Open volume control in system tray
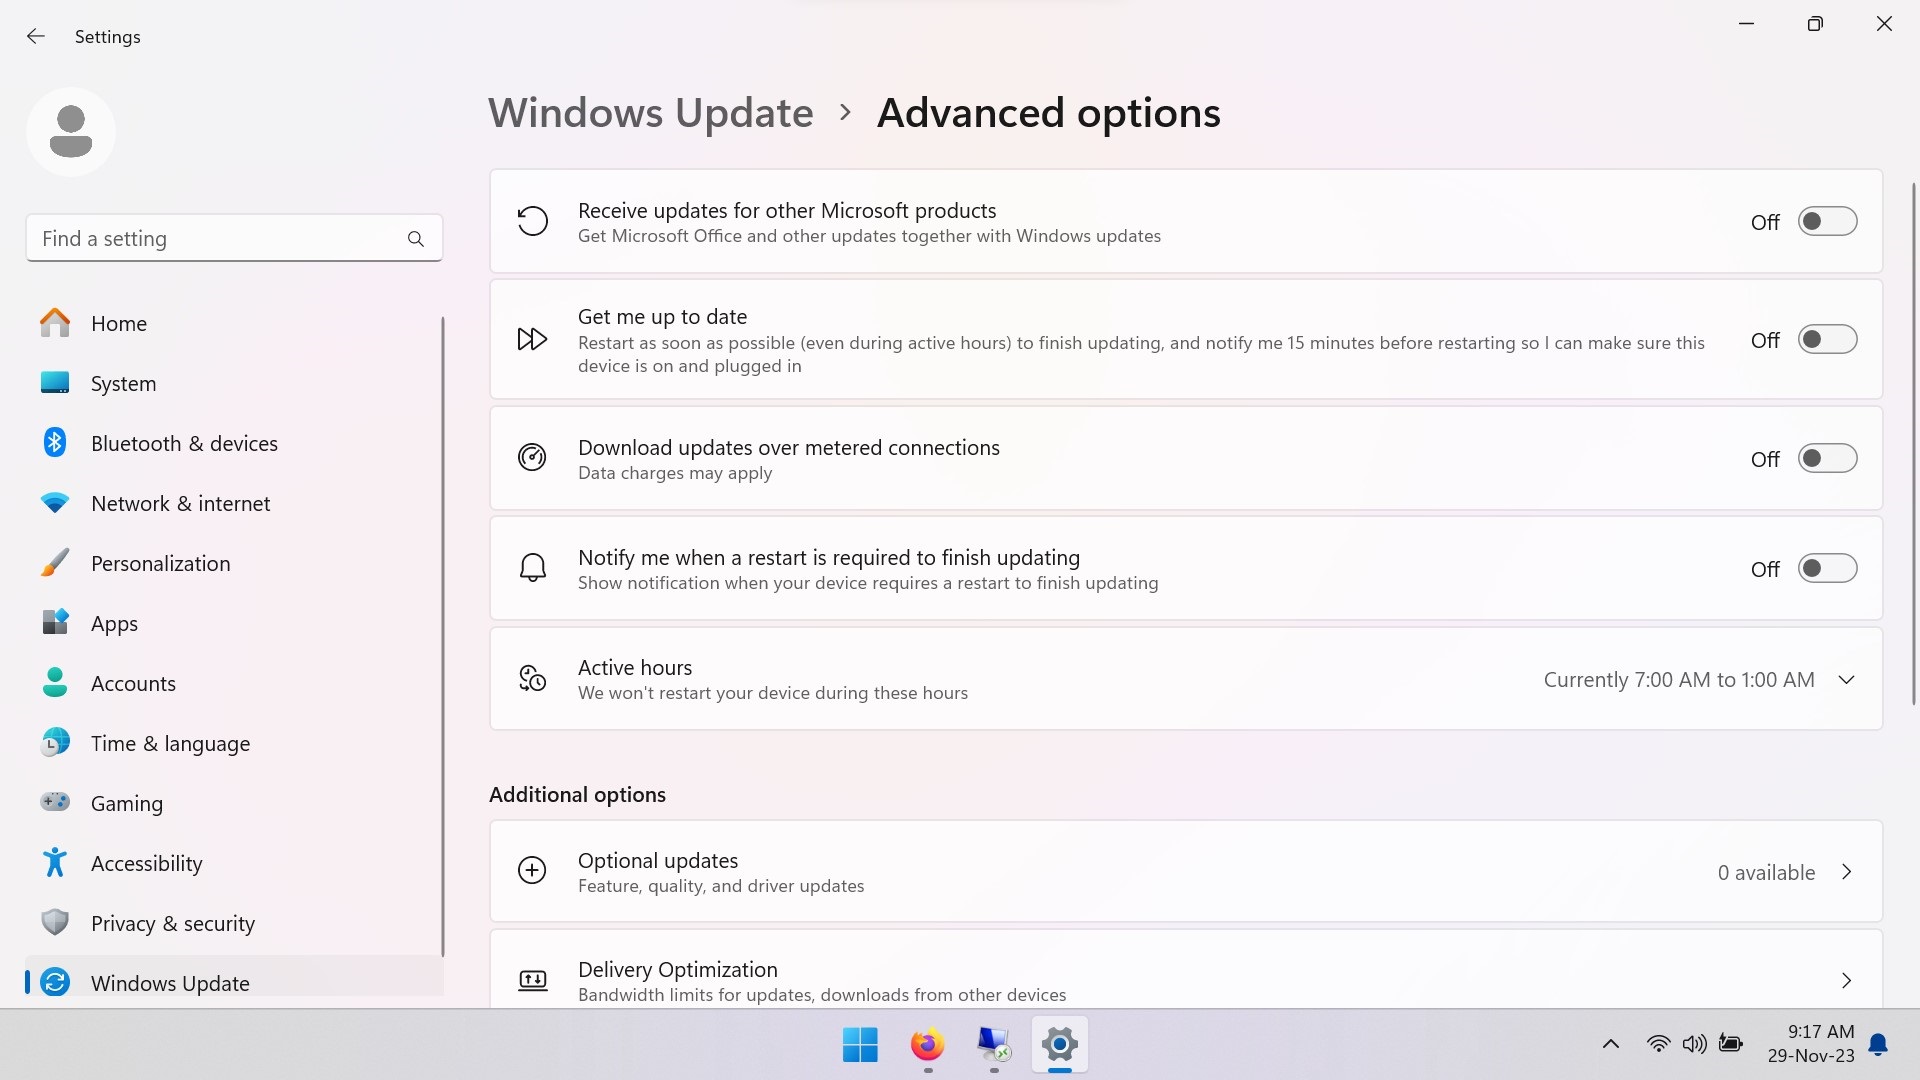The height and width of the screenshot is (1080, 1920). (x=1694, y=1045)
